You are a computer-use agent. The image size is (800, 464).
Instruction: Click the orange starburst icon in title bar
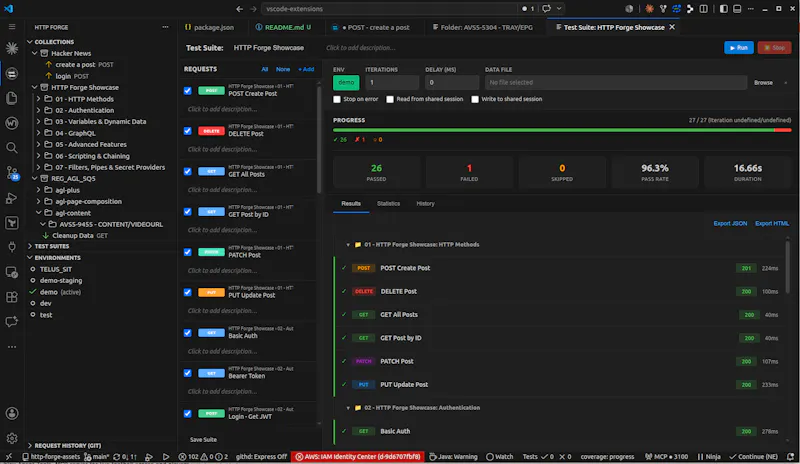649,9
